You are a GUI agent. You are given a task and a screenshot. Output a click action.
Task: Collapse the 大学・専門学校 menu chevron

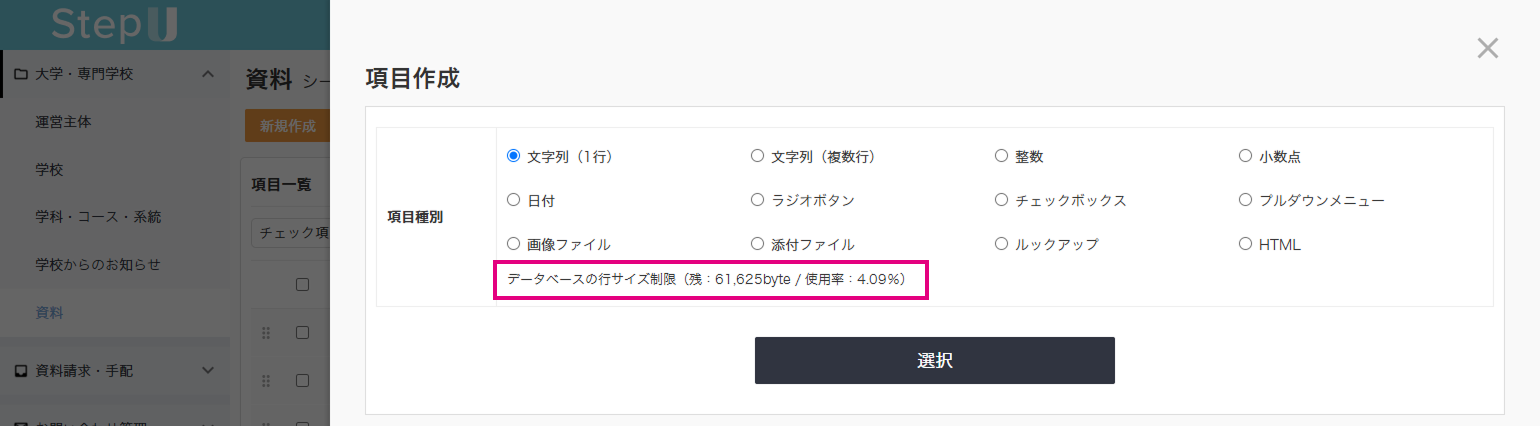point(208,74)
